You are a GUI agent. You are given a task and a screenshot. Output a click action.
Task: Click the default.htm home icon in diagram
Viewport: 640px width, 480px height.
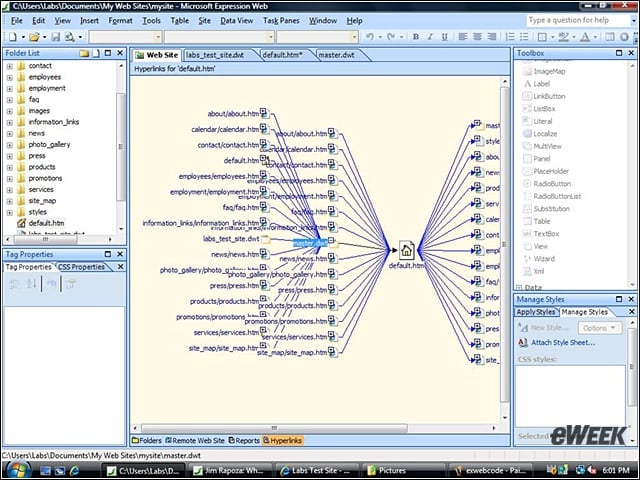click(x=406, y=250)
